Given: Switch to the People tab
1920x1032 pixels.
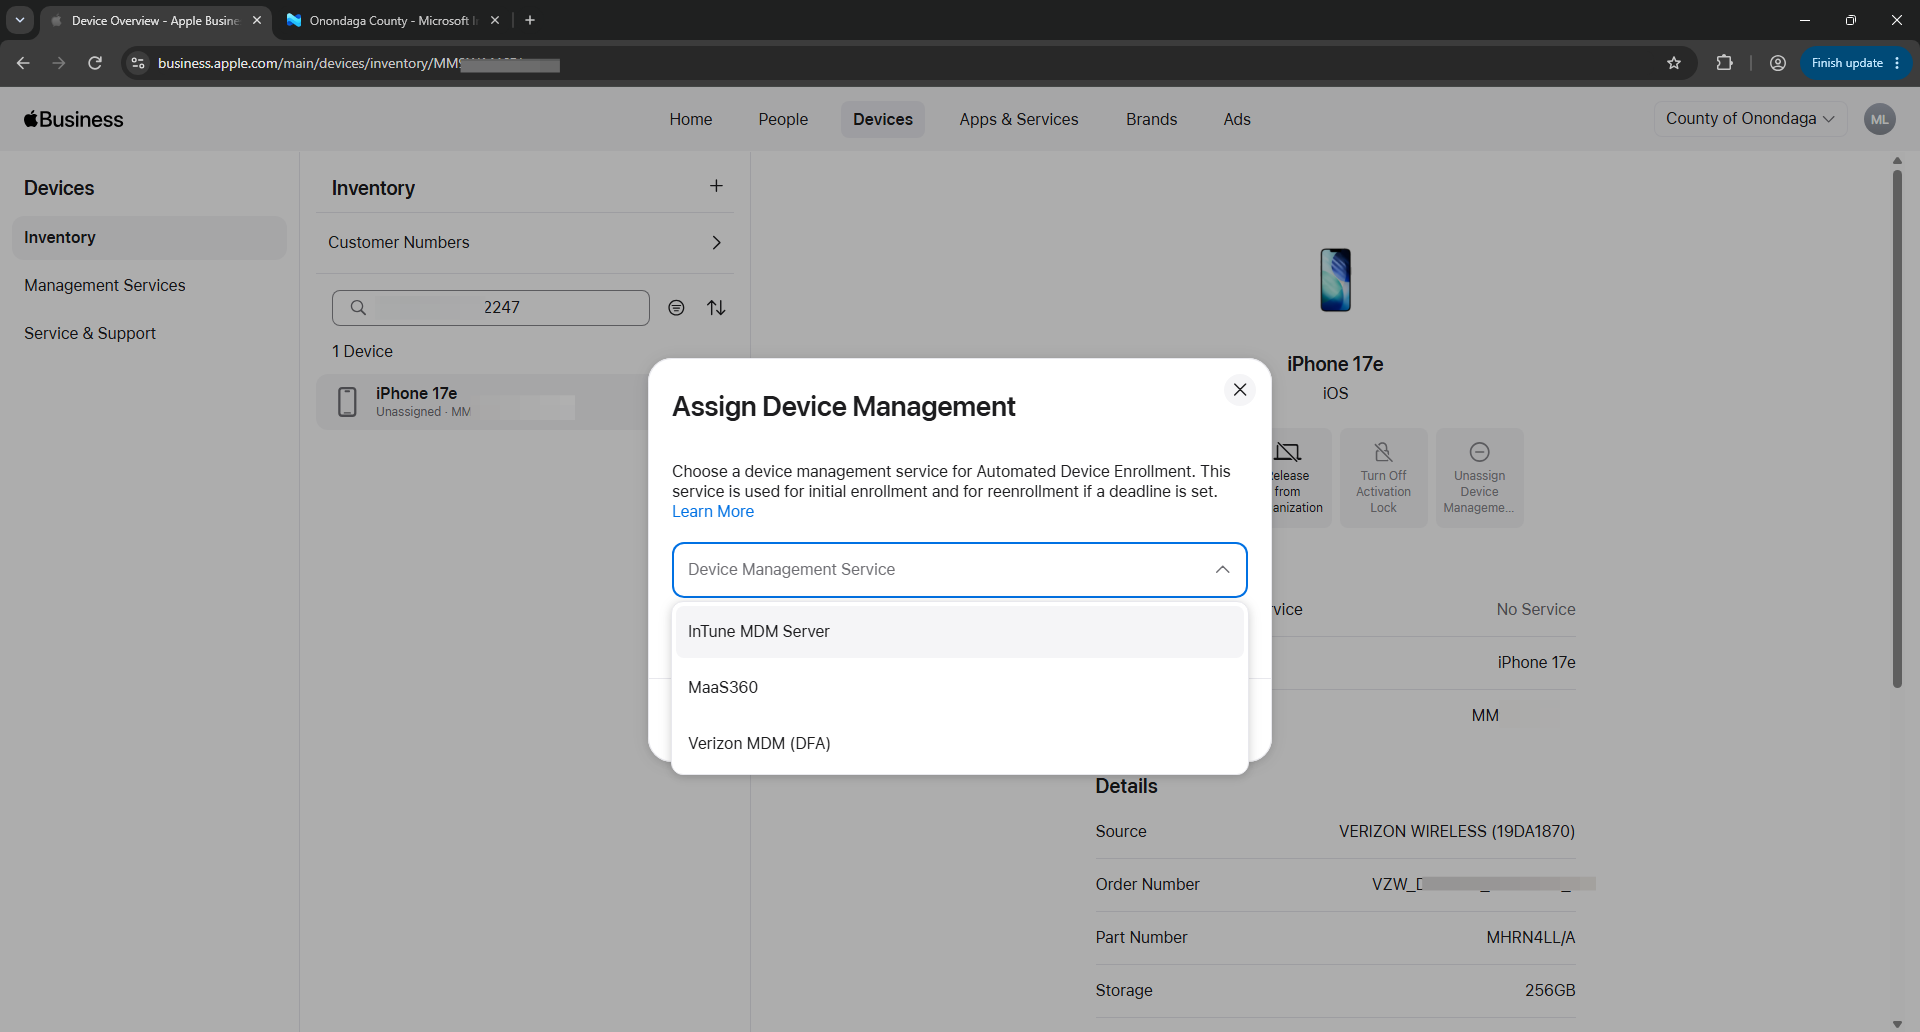Looking at the screenshot, I should pos(783,119).
